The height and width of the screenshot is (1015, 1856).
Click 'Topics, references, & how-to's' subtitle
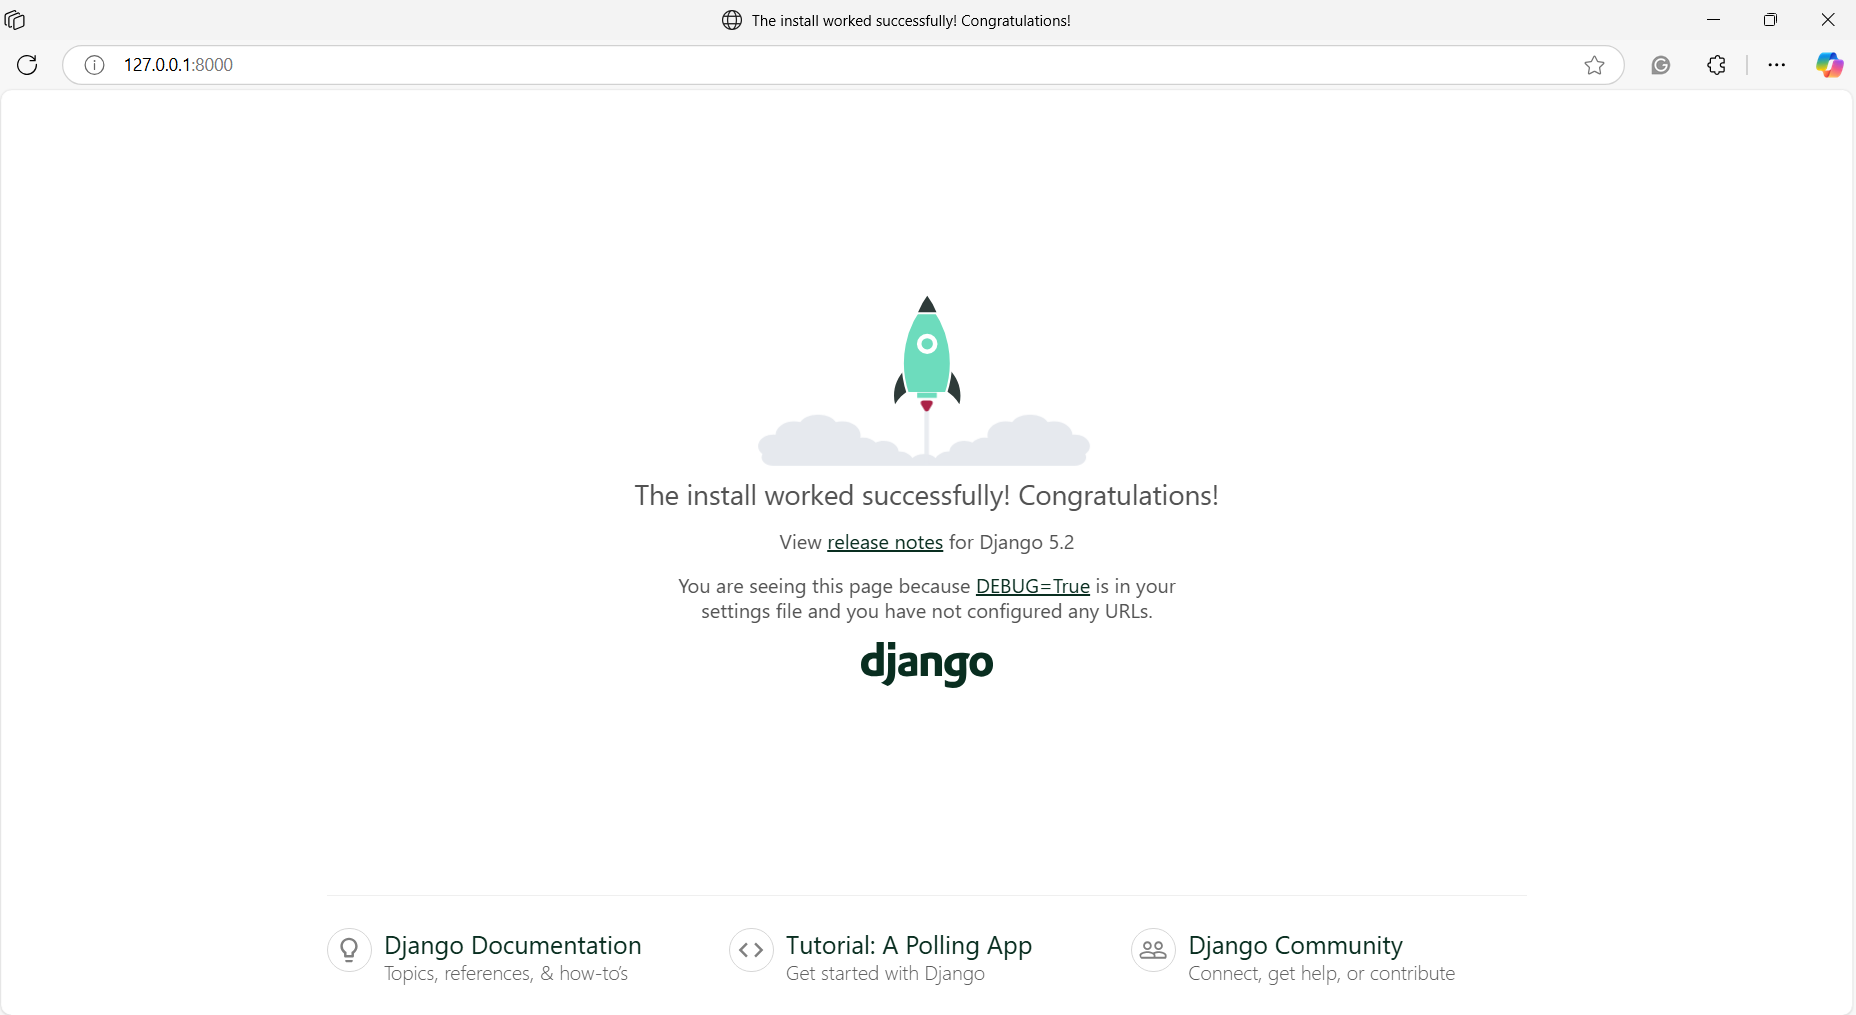pyautogui.click(x=506, y=973)
